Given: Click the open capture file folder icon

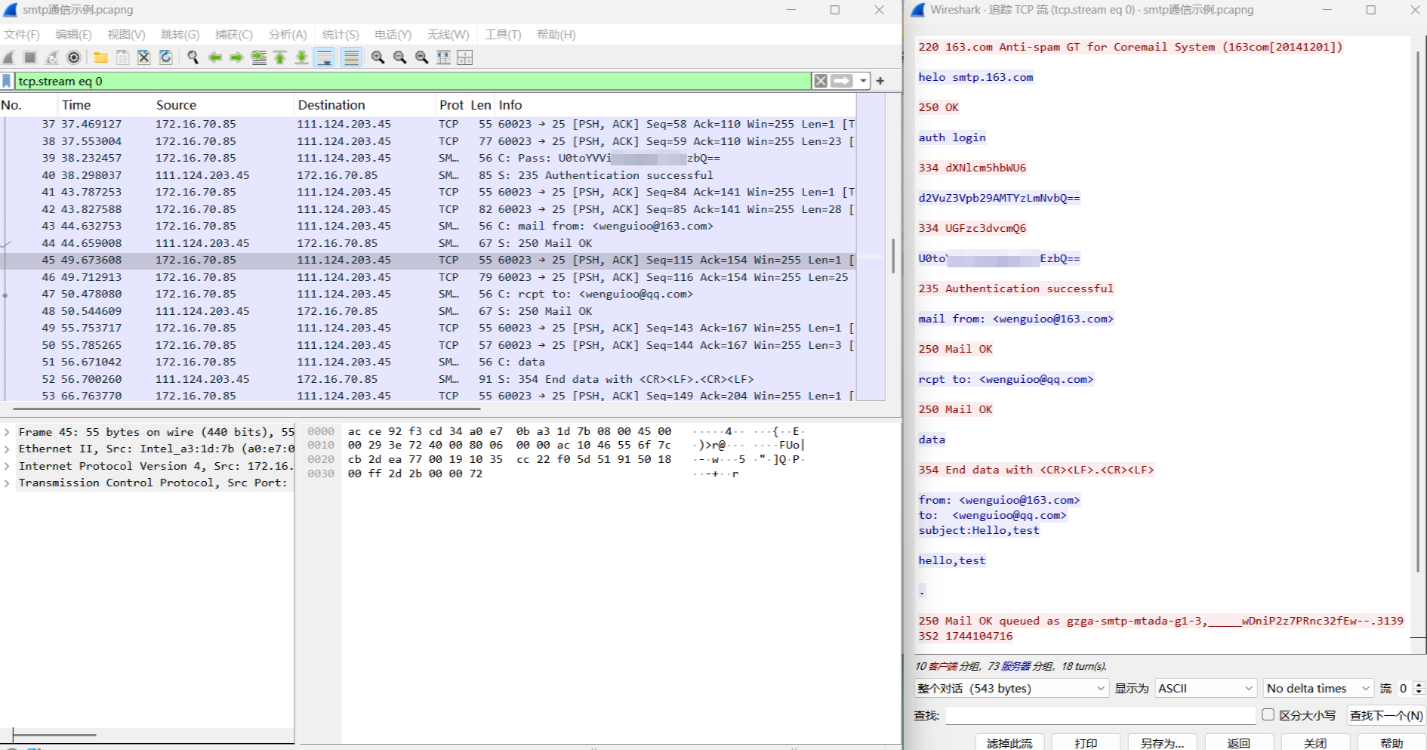Looking at the screenshot, I should point(101,58).
